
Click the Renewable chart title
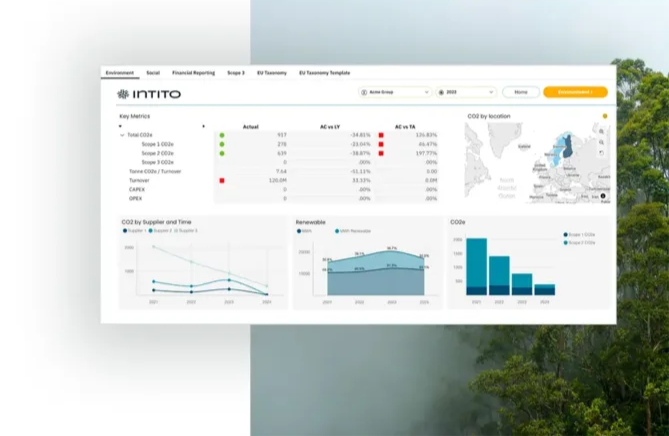tap(311, 222)
